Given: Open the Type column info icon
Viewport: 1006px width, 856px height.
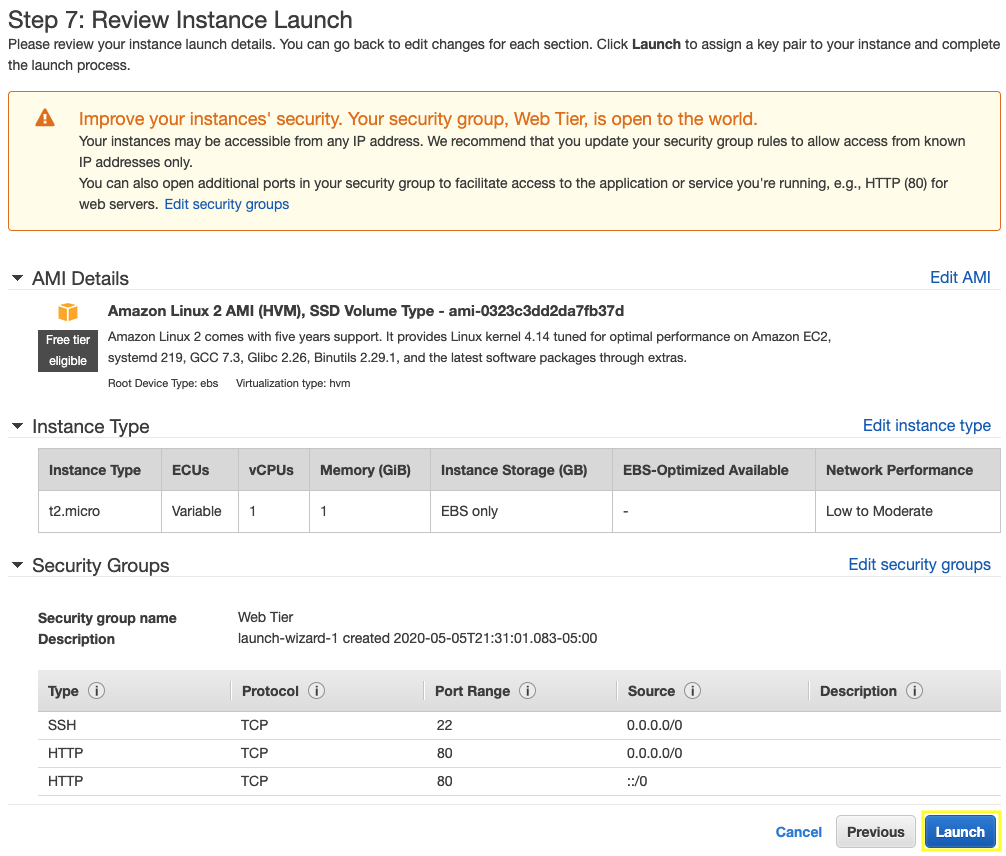Looking at the screenshot, I should [96, 690].
